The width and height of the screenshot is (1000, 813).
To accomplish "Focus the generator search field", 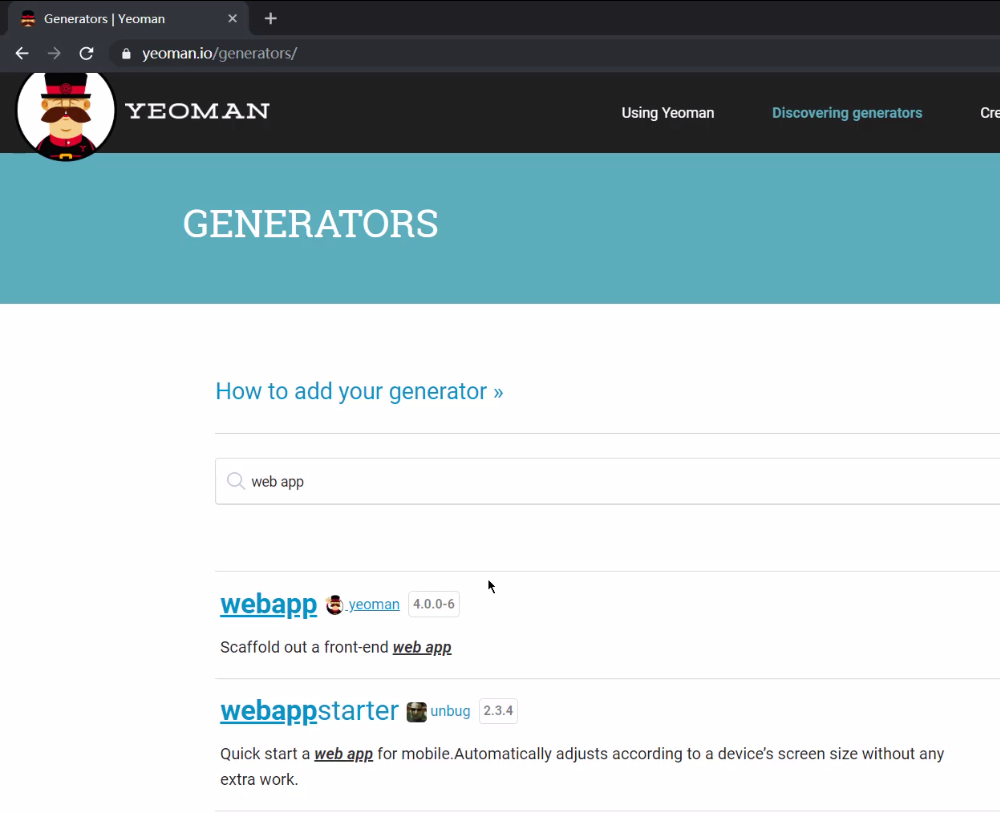I will [607, 481].
